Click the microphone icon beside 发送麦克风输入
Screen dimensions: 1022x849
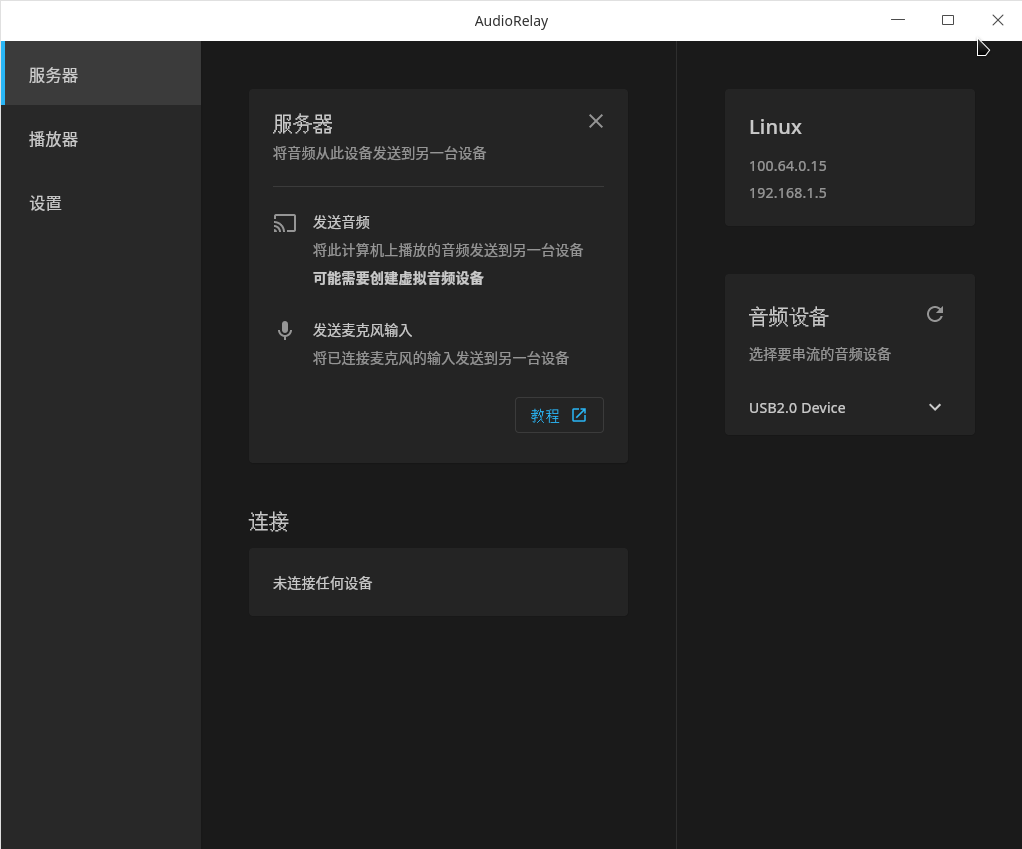(x=285, y=331)
